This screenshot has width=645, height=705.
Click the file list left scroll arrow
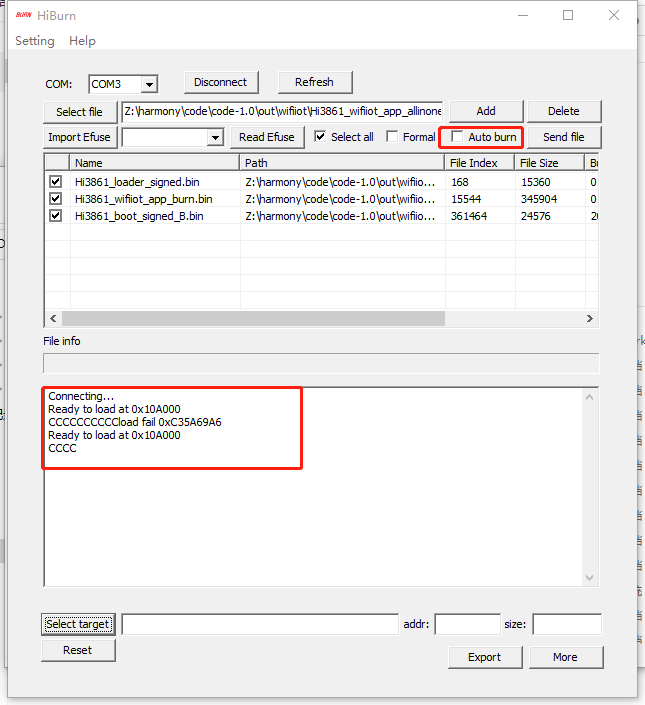click(53, 318)
